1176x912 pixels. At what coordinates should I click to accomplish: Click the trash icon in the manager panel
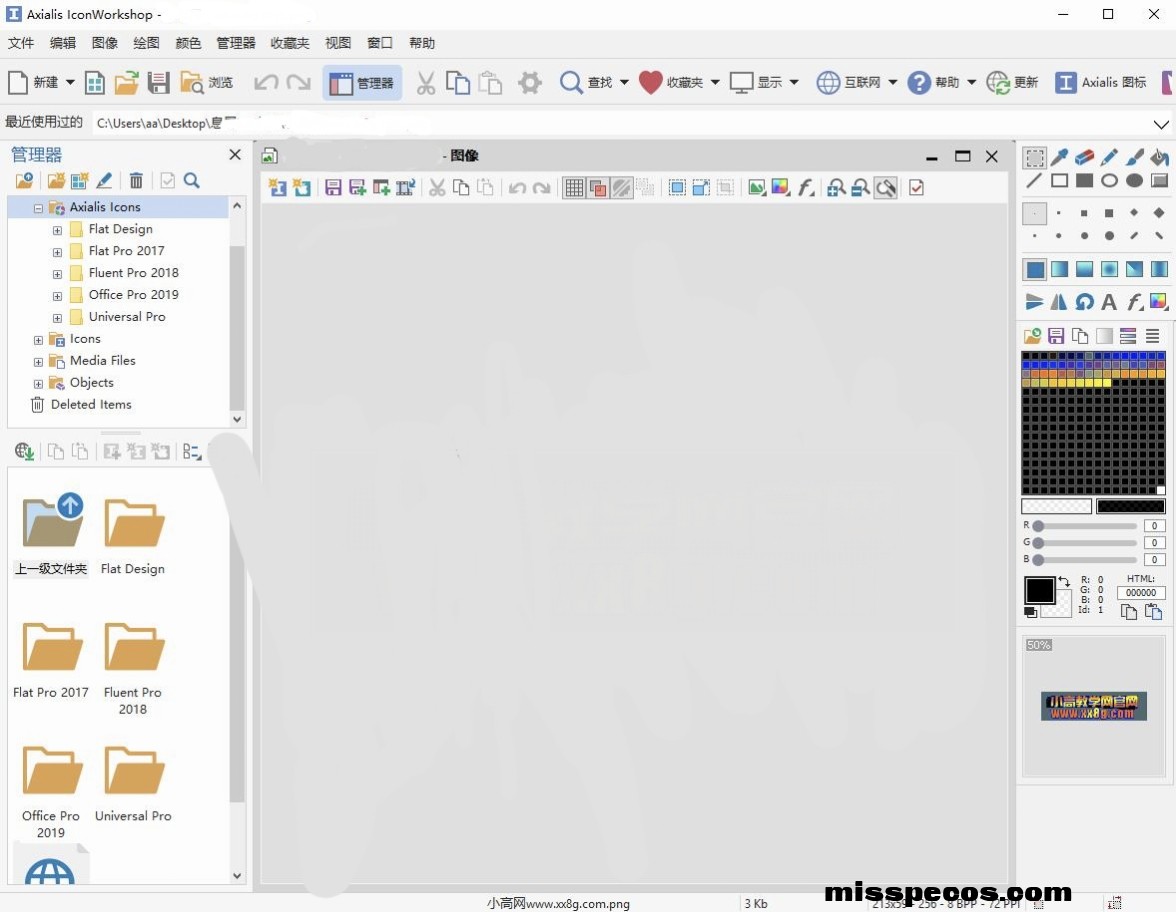click(x=136, y=181)
